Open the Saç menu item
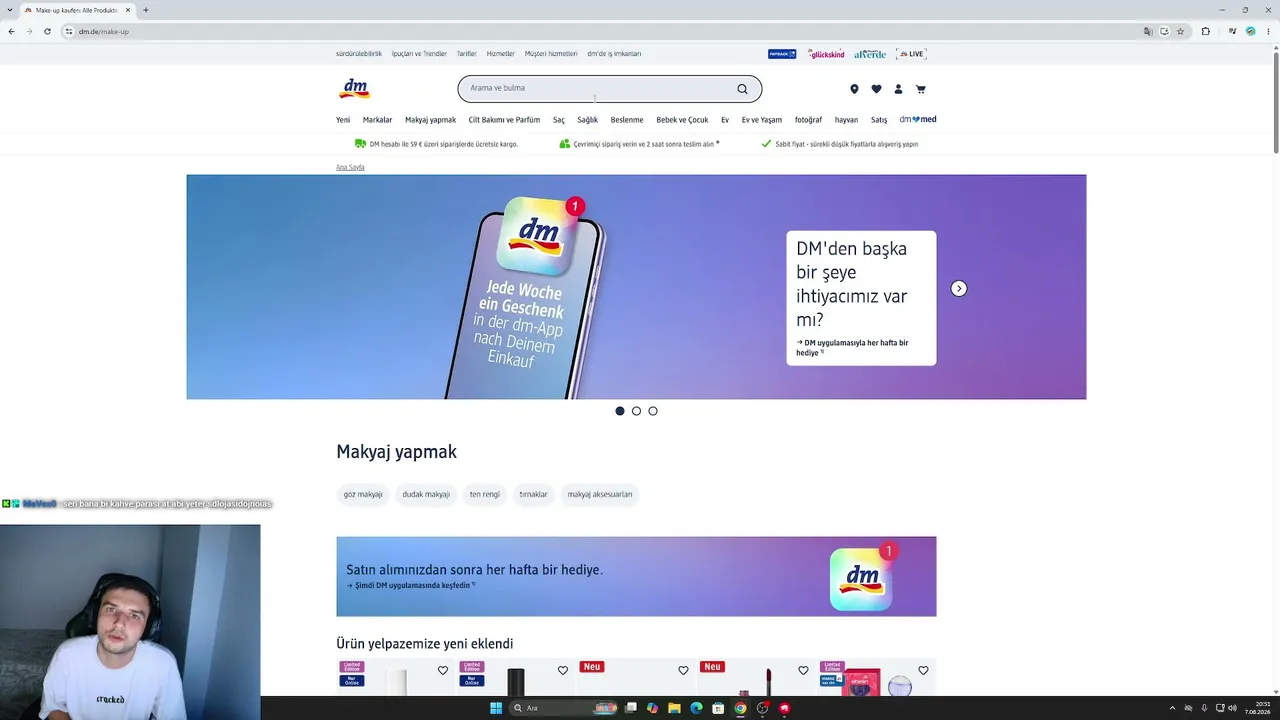 click(559, 120)
